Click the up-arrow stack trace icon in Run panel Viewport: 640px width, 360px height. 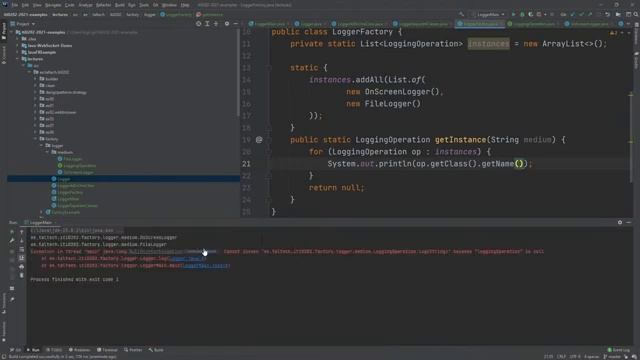tap(22, 232)
